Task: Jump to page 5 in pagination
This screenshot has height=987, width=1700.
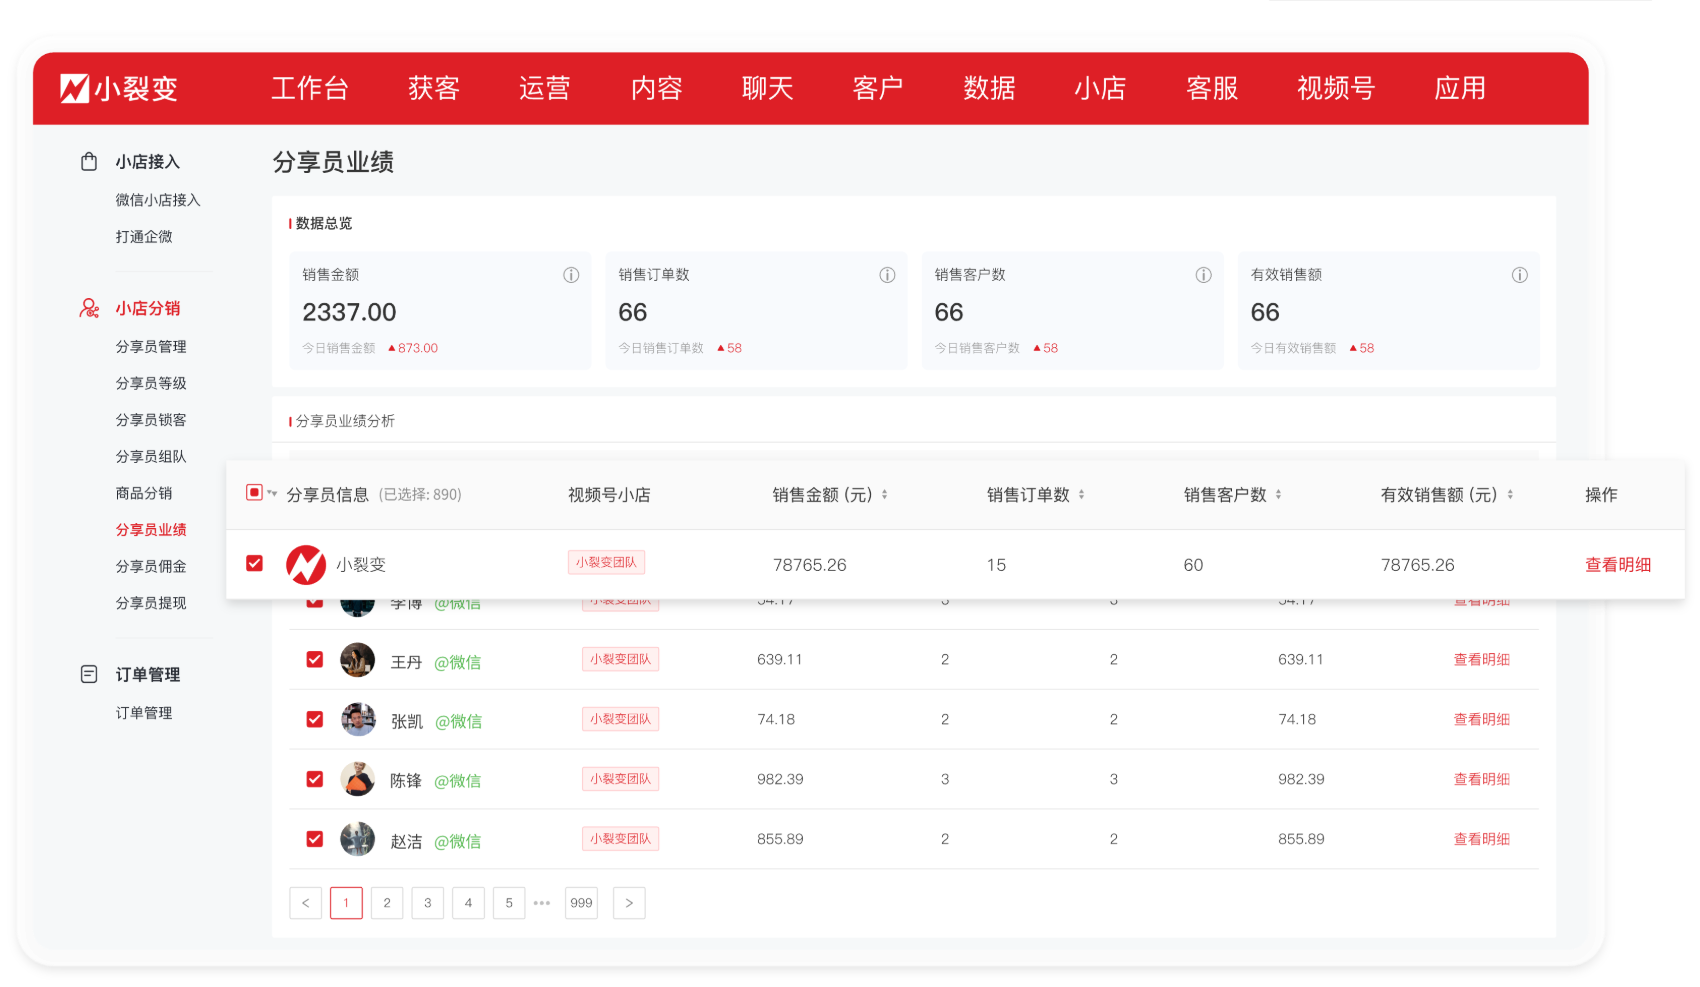Action: click(509, 903)
